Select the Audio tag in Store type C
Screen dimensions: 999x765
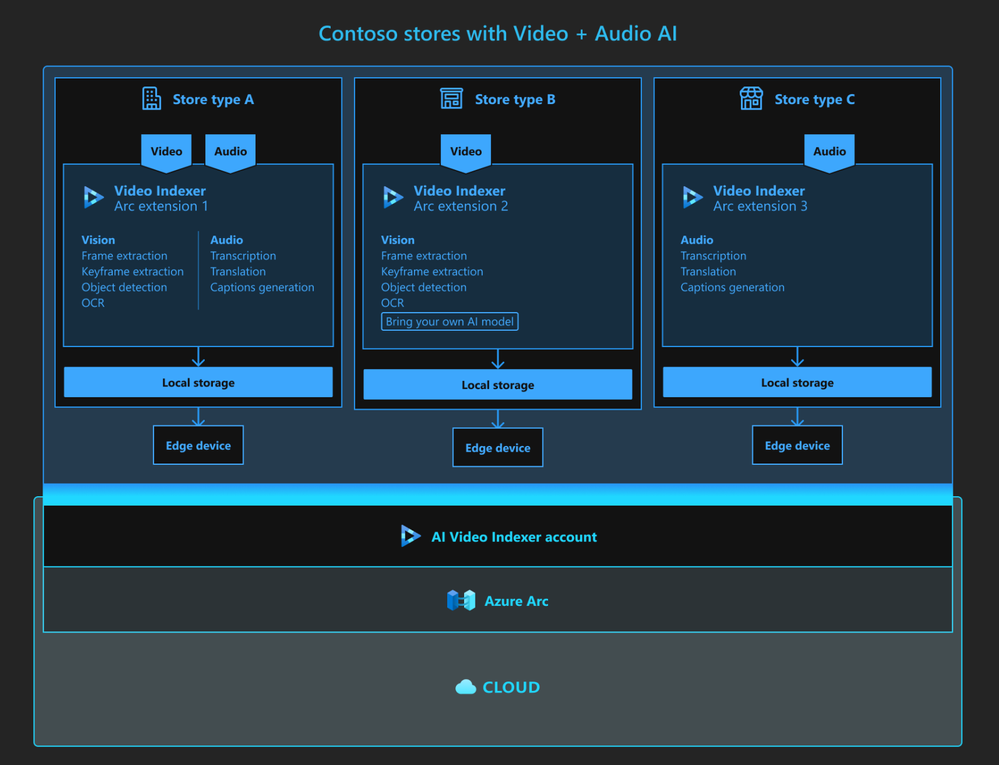click(x=829, y=152)
